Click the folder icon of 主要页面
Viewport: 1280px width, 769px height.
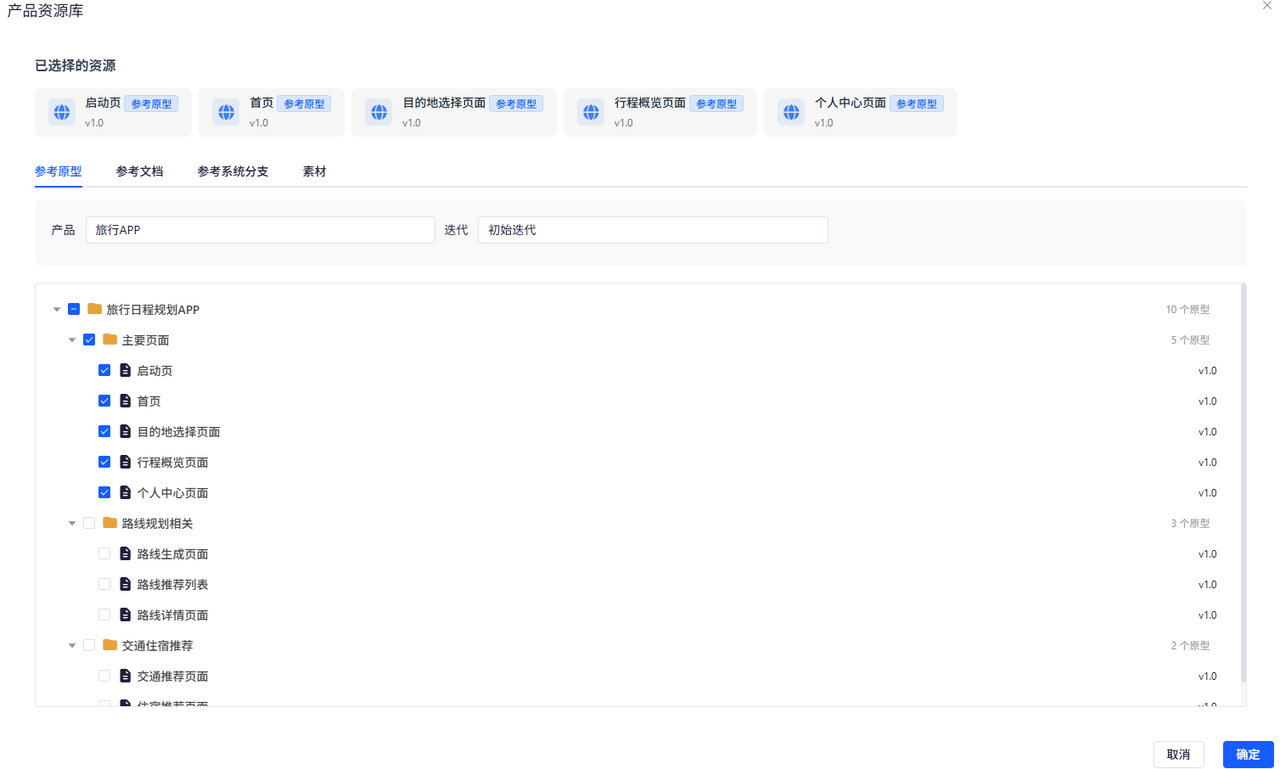coord(110,340)
